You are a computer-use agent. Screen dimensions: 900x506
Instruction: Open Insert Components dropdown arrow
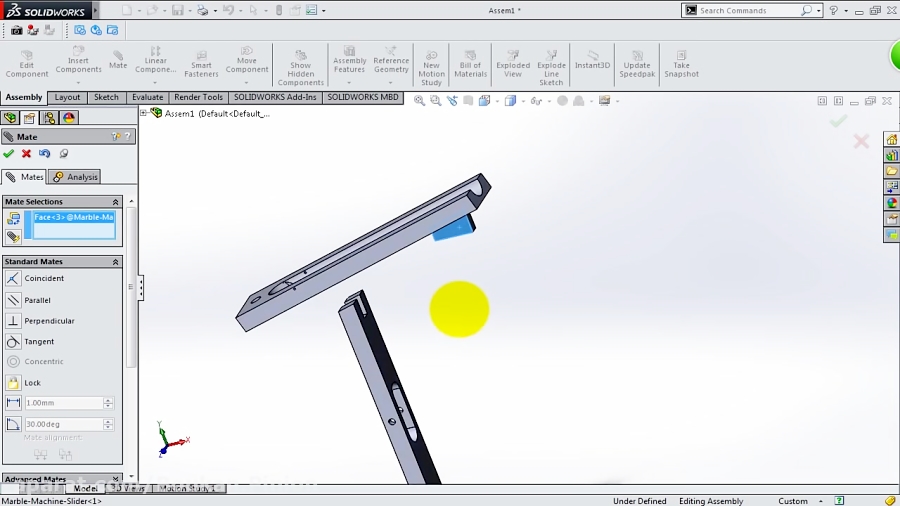[x=78, y=83]
